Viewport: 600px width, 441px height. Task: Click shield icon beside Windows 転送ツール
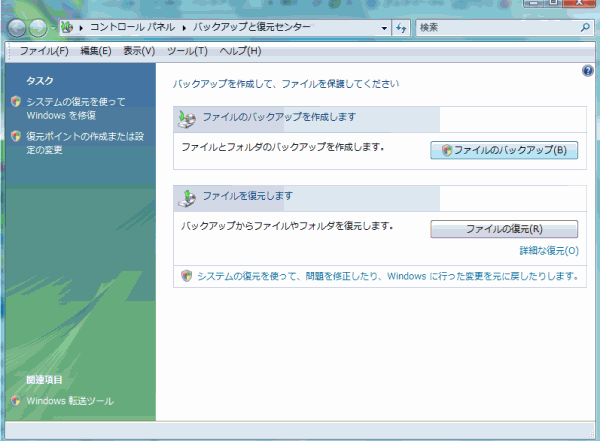coord(16,400)
